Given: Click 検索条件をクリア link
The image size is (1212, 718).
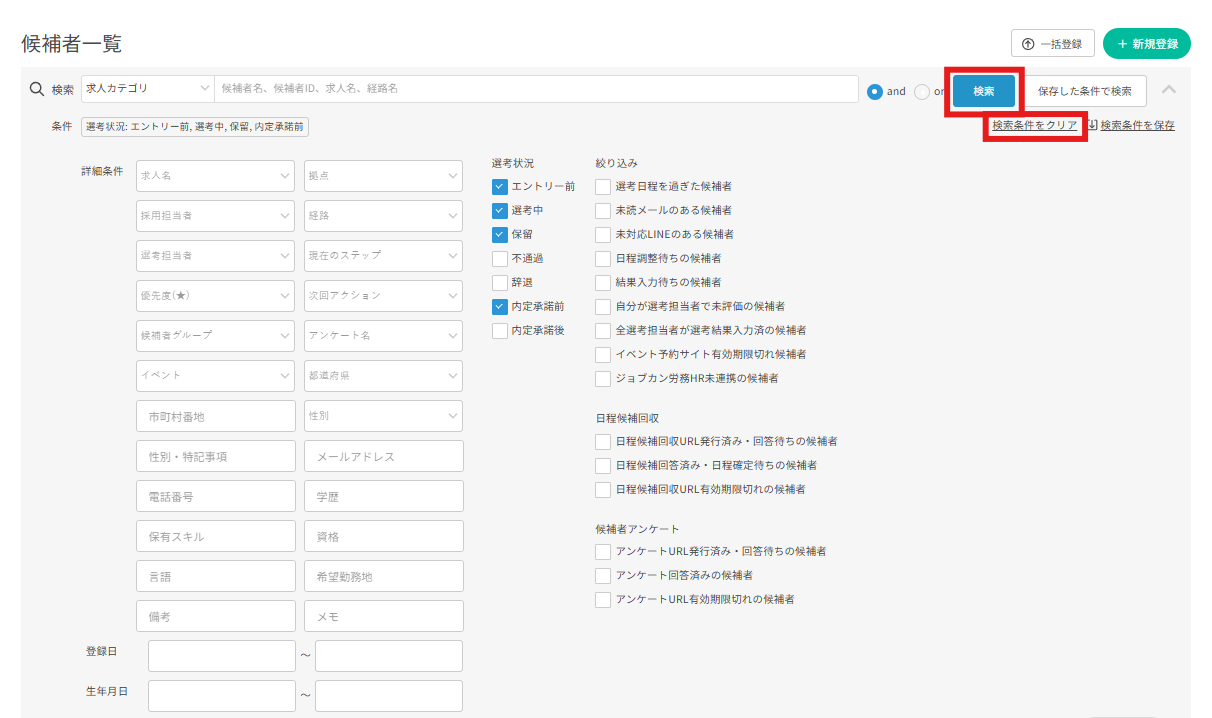Looking at the screenshot, I should click(1034, 125).
